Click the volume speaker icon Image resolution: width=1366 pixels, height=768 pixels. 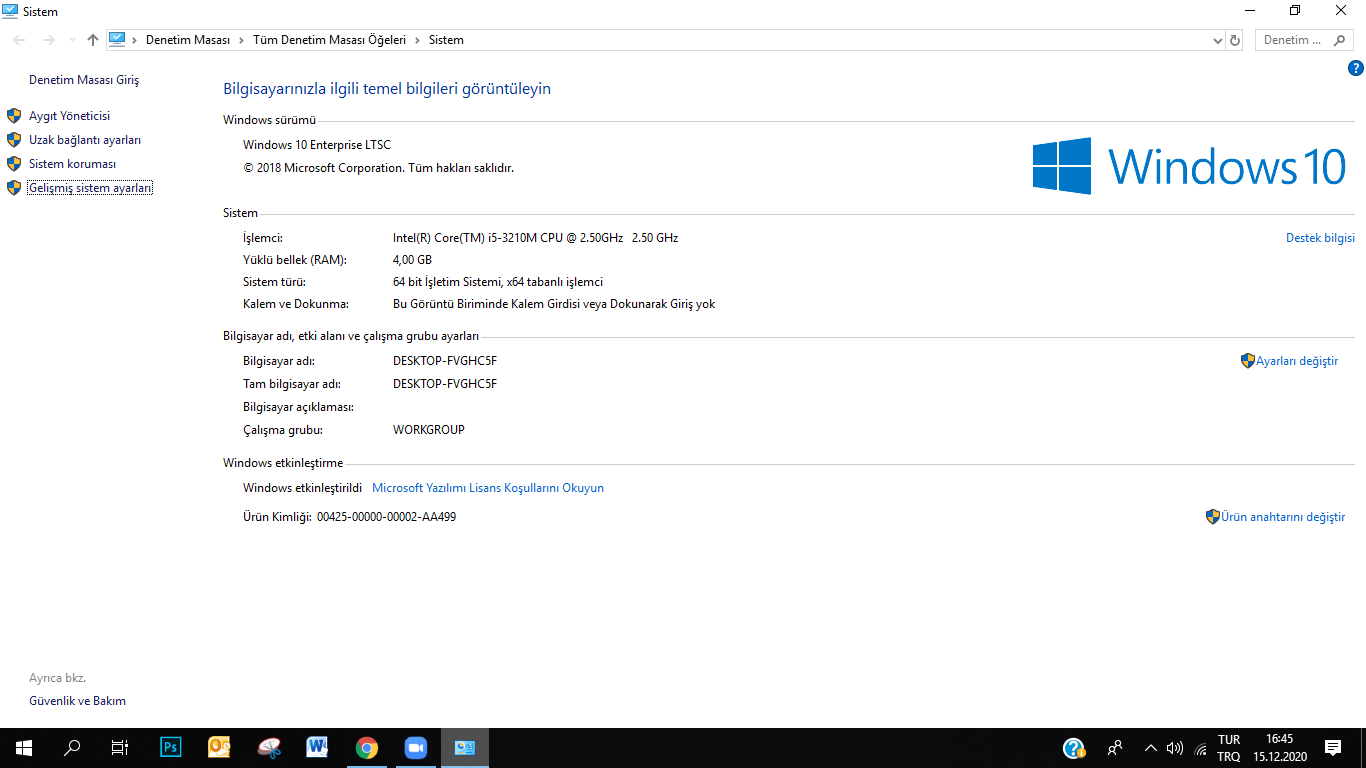(x=1175, y=747)
